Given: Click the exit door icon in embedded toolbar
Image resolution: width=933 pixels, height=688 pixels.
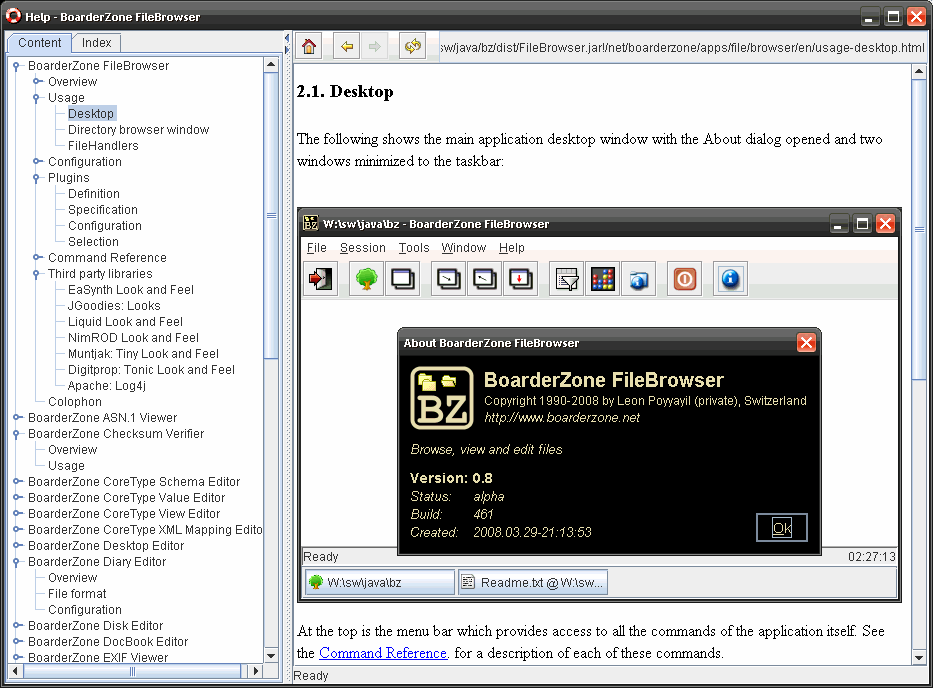Looking at the screenshot, I should 321,279.
